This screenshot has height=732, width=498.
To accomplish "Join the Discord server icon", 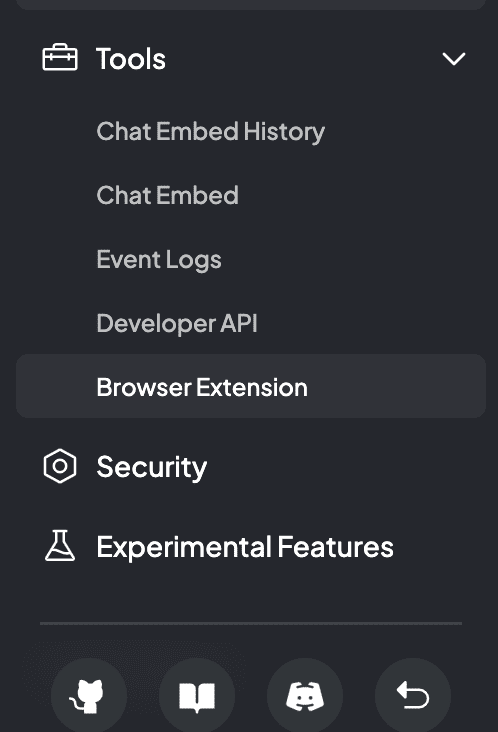I will tap(305, 697).
